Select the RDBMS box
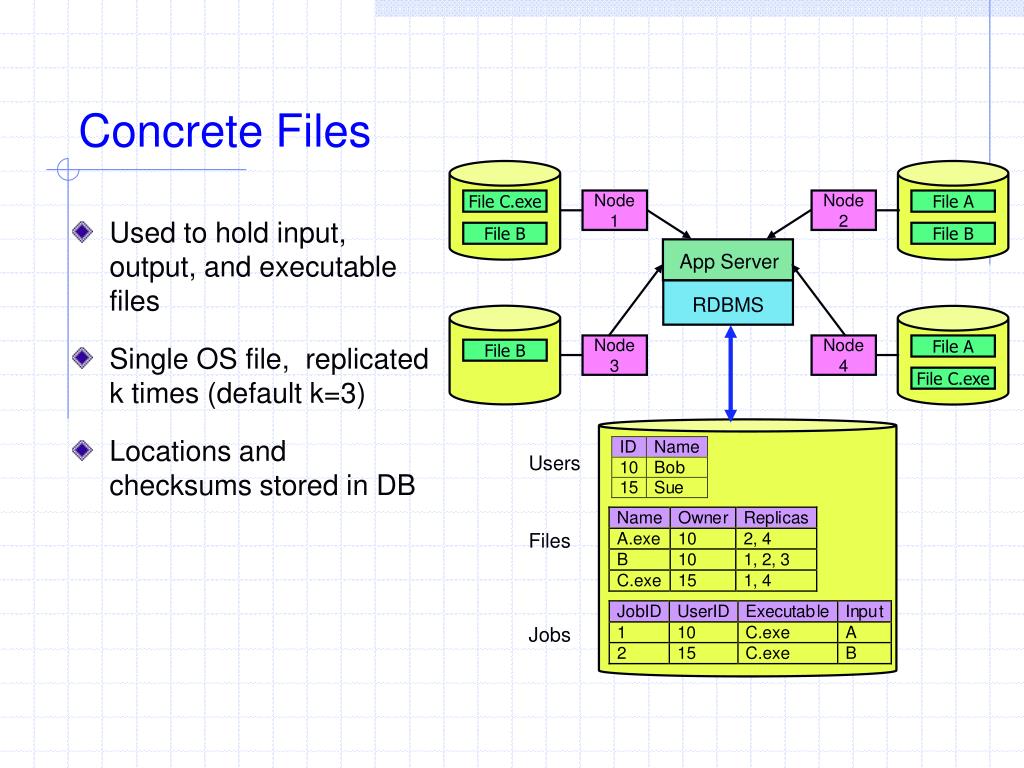This screenshot has width=1024, height=768. pyautogui.click(x=728, y=303)
